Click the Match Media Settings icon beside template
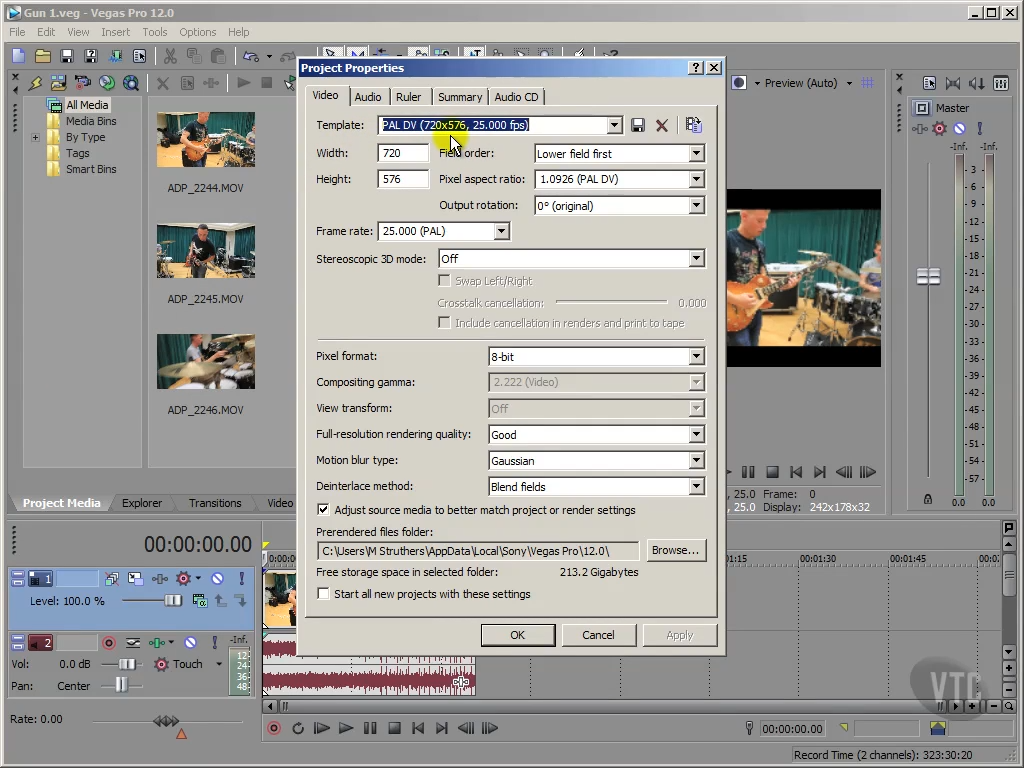This screenshot has height=768, width=1024. pyautogui.click(x=694, y=125)
